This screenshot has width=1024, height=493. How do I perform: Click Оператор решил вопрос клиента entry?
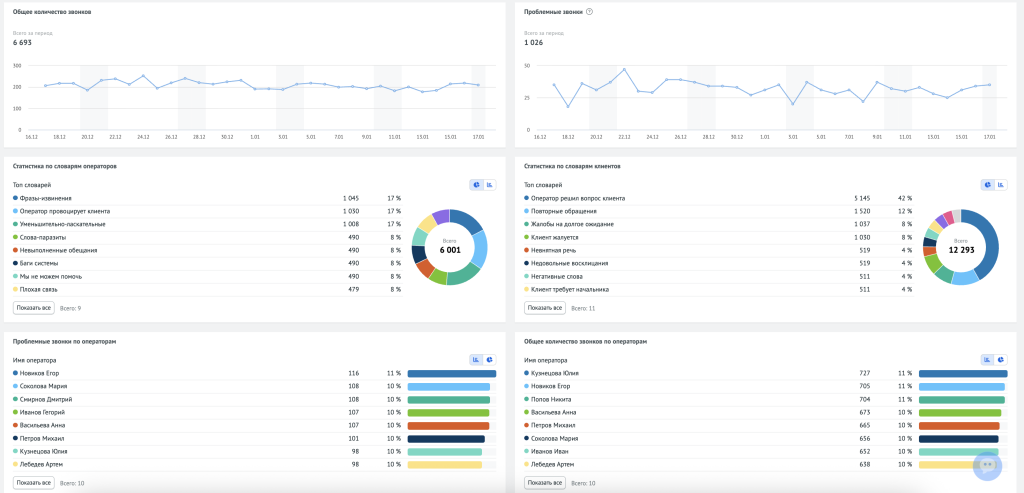pos(579,198)
